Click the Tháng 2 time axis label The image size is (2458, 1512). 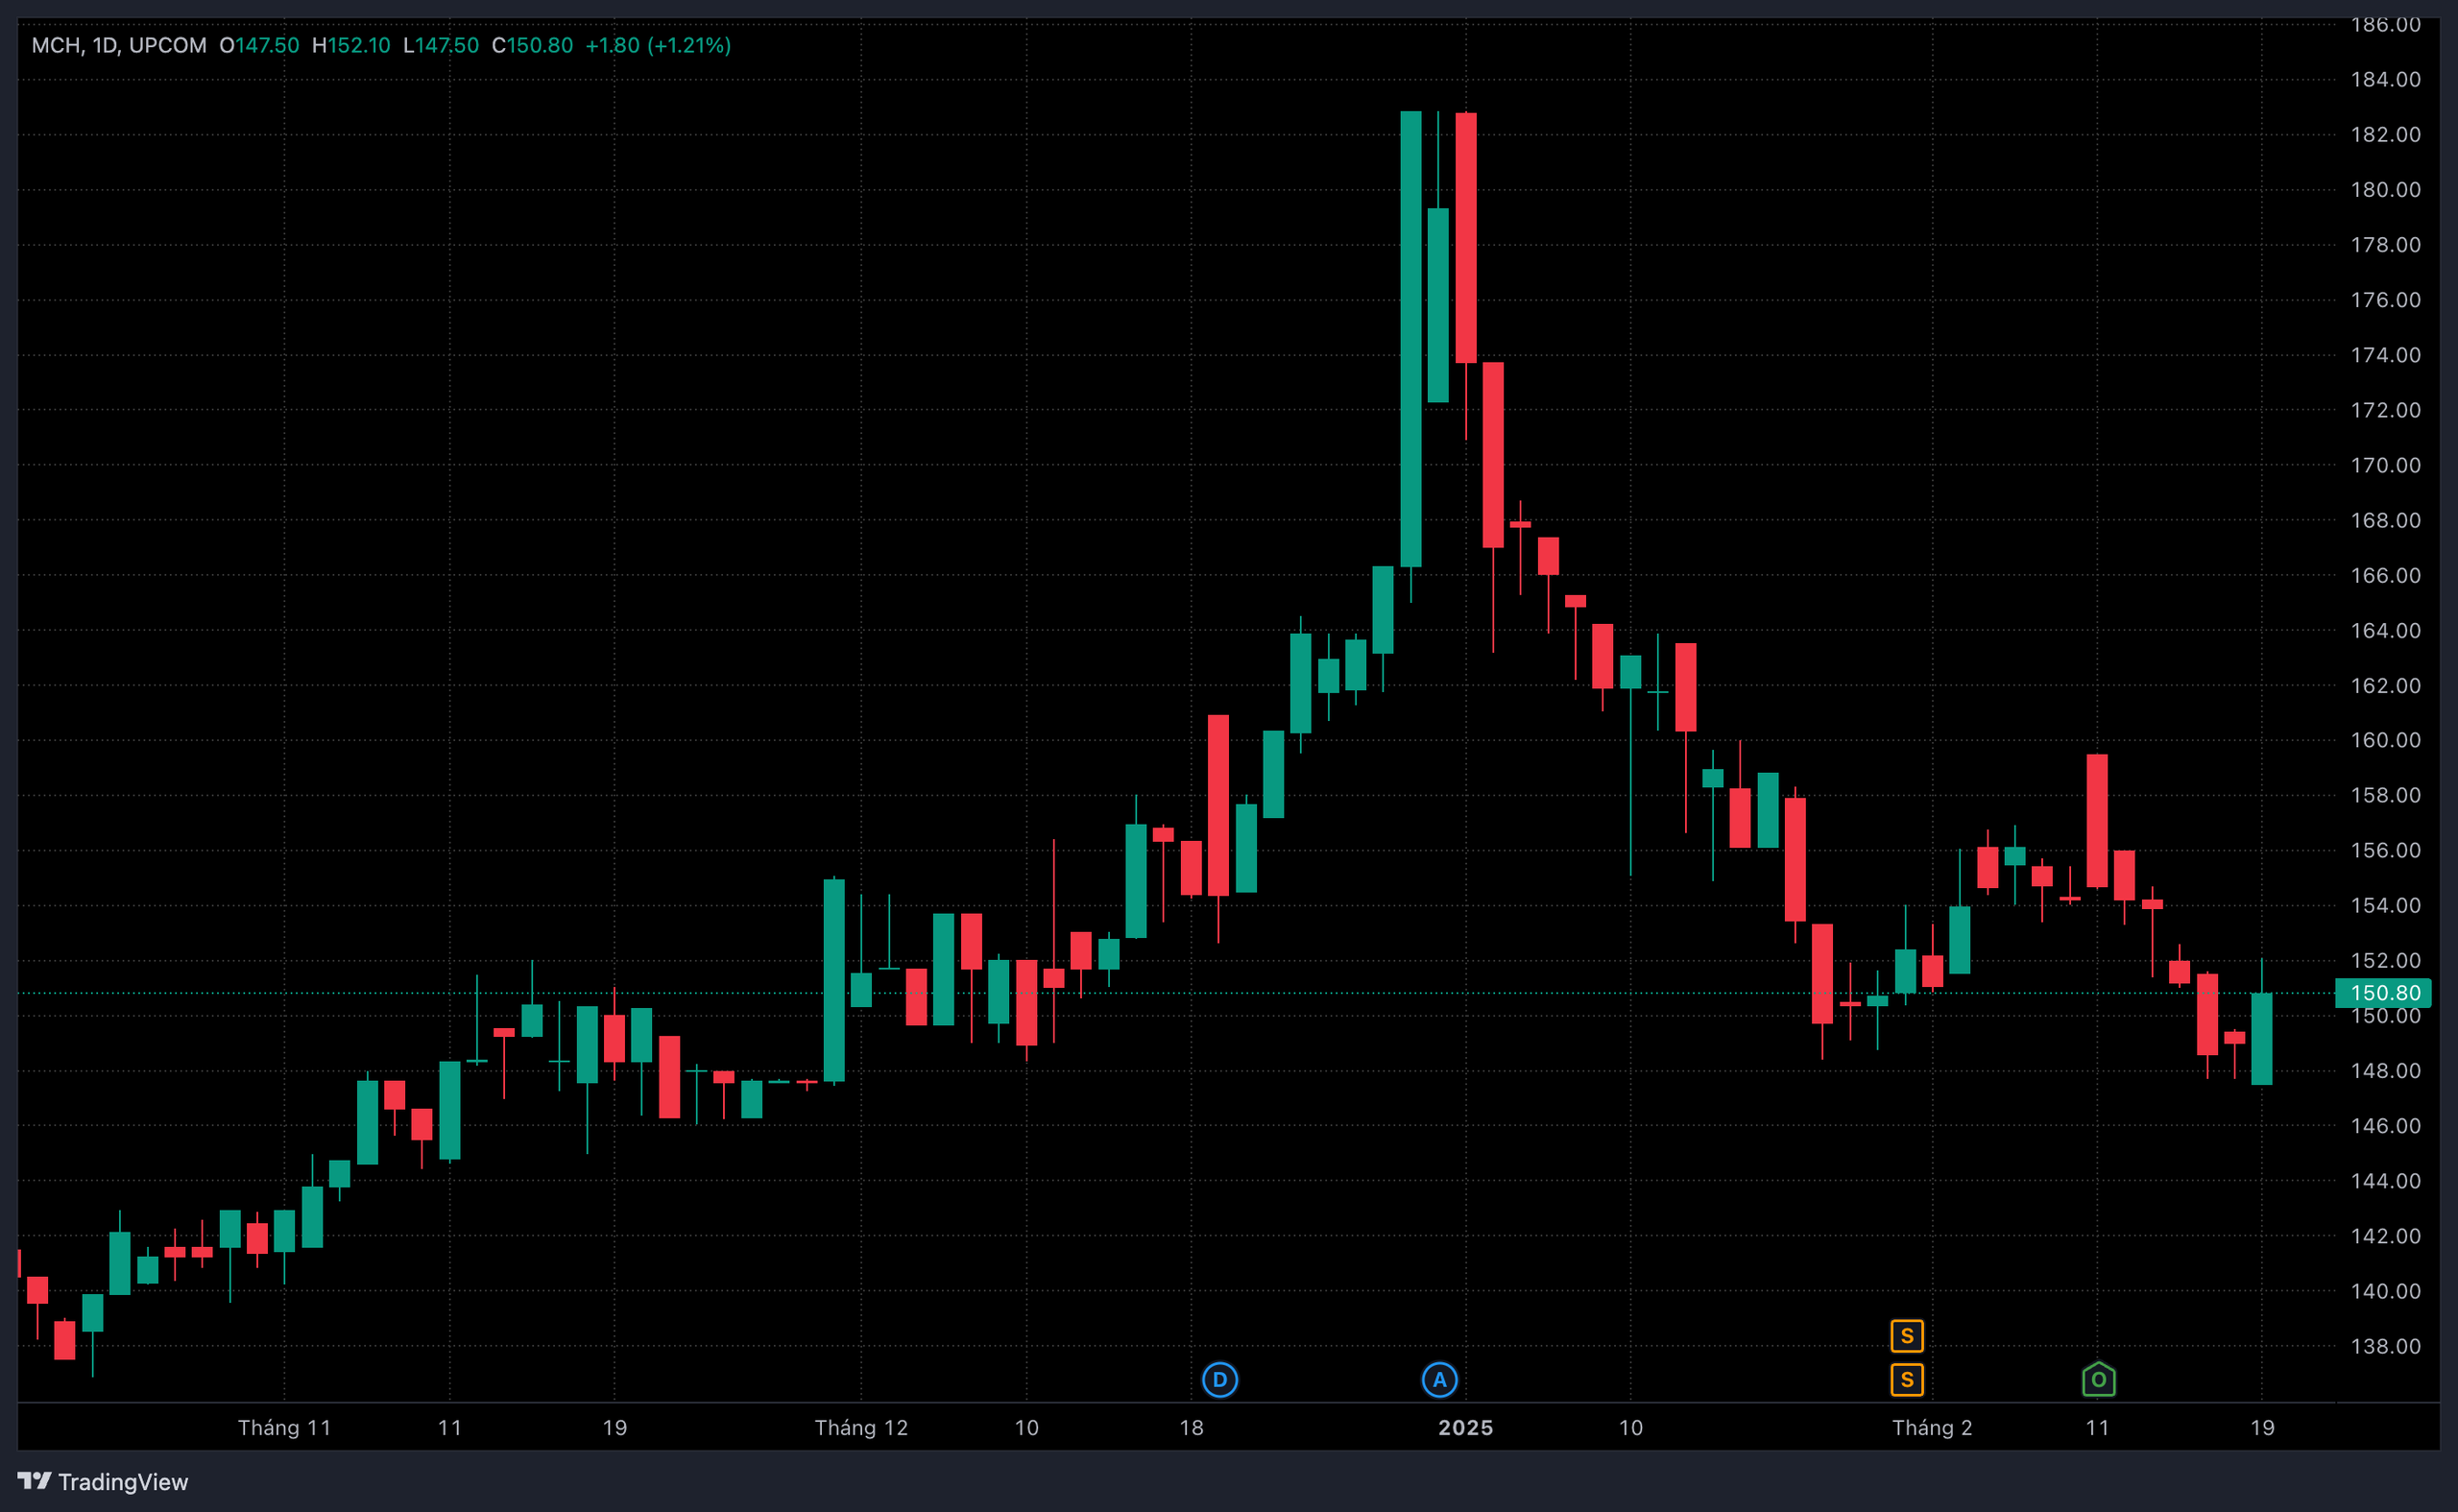pos(1932,1427)
